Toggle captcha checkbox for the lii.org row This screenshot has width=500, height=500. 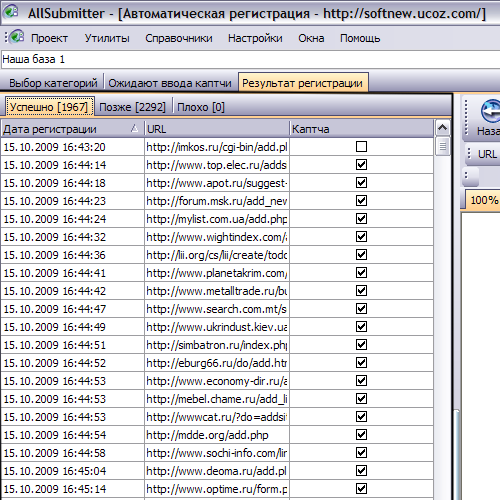pos(361,255)
